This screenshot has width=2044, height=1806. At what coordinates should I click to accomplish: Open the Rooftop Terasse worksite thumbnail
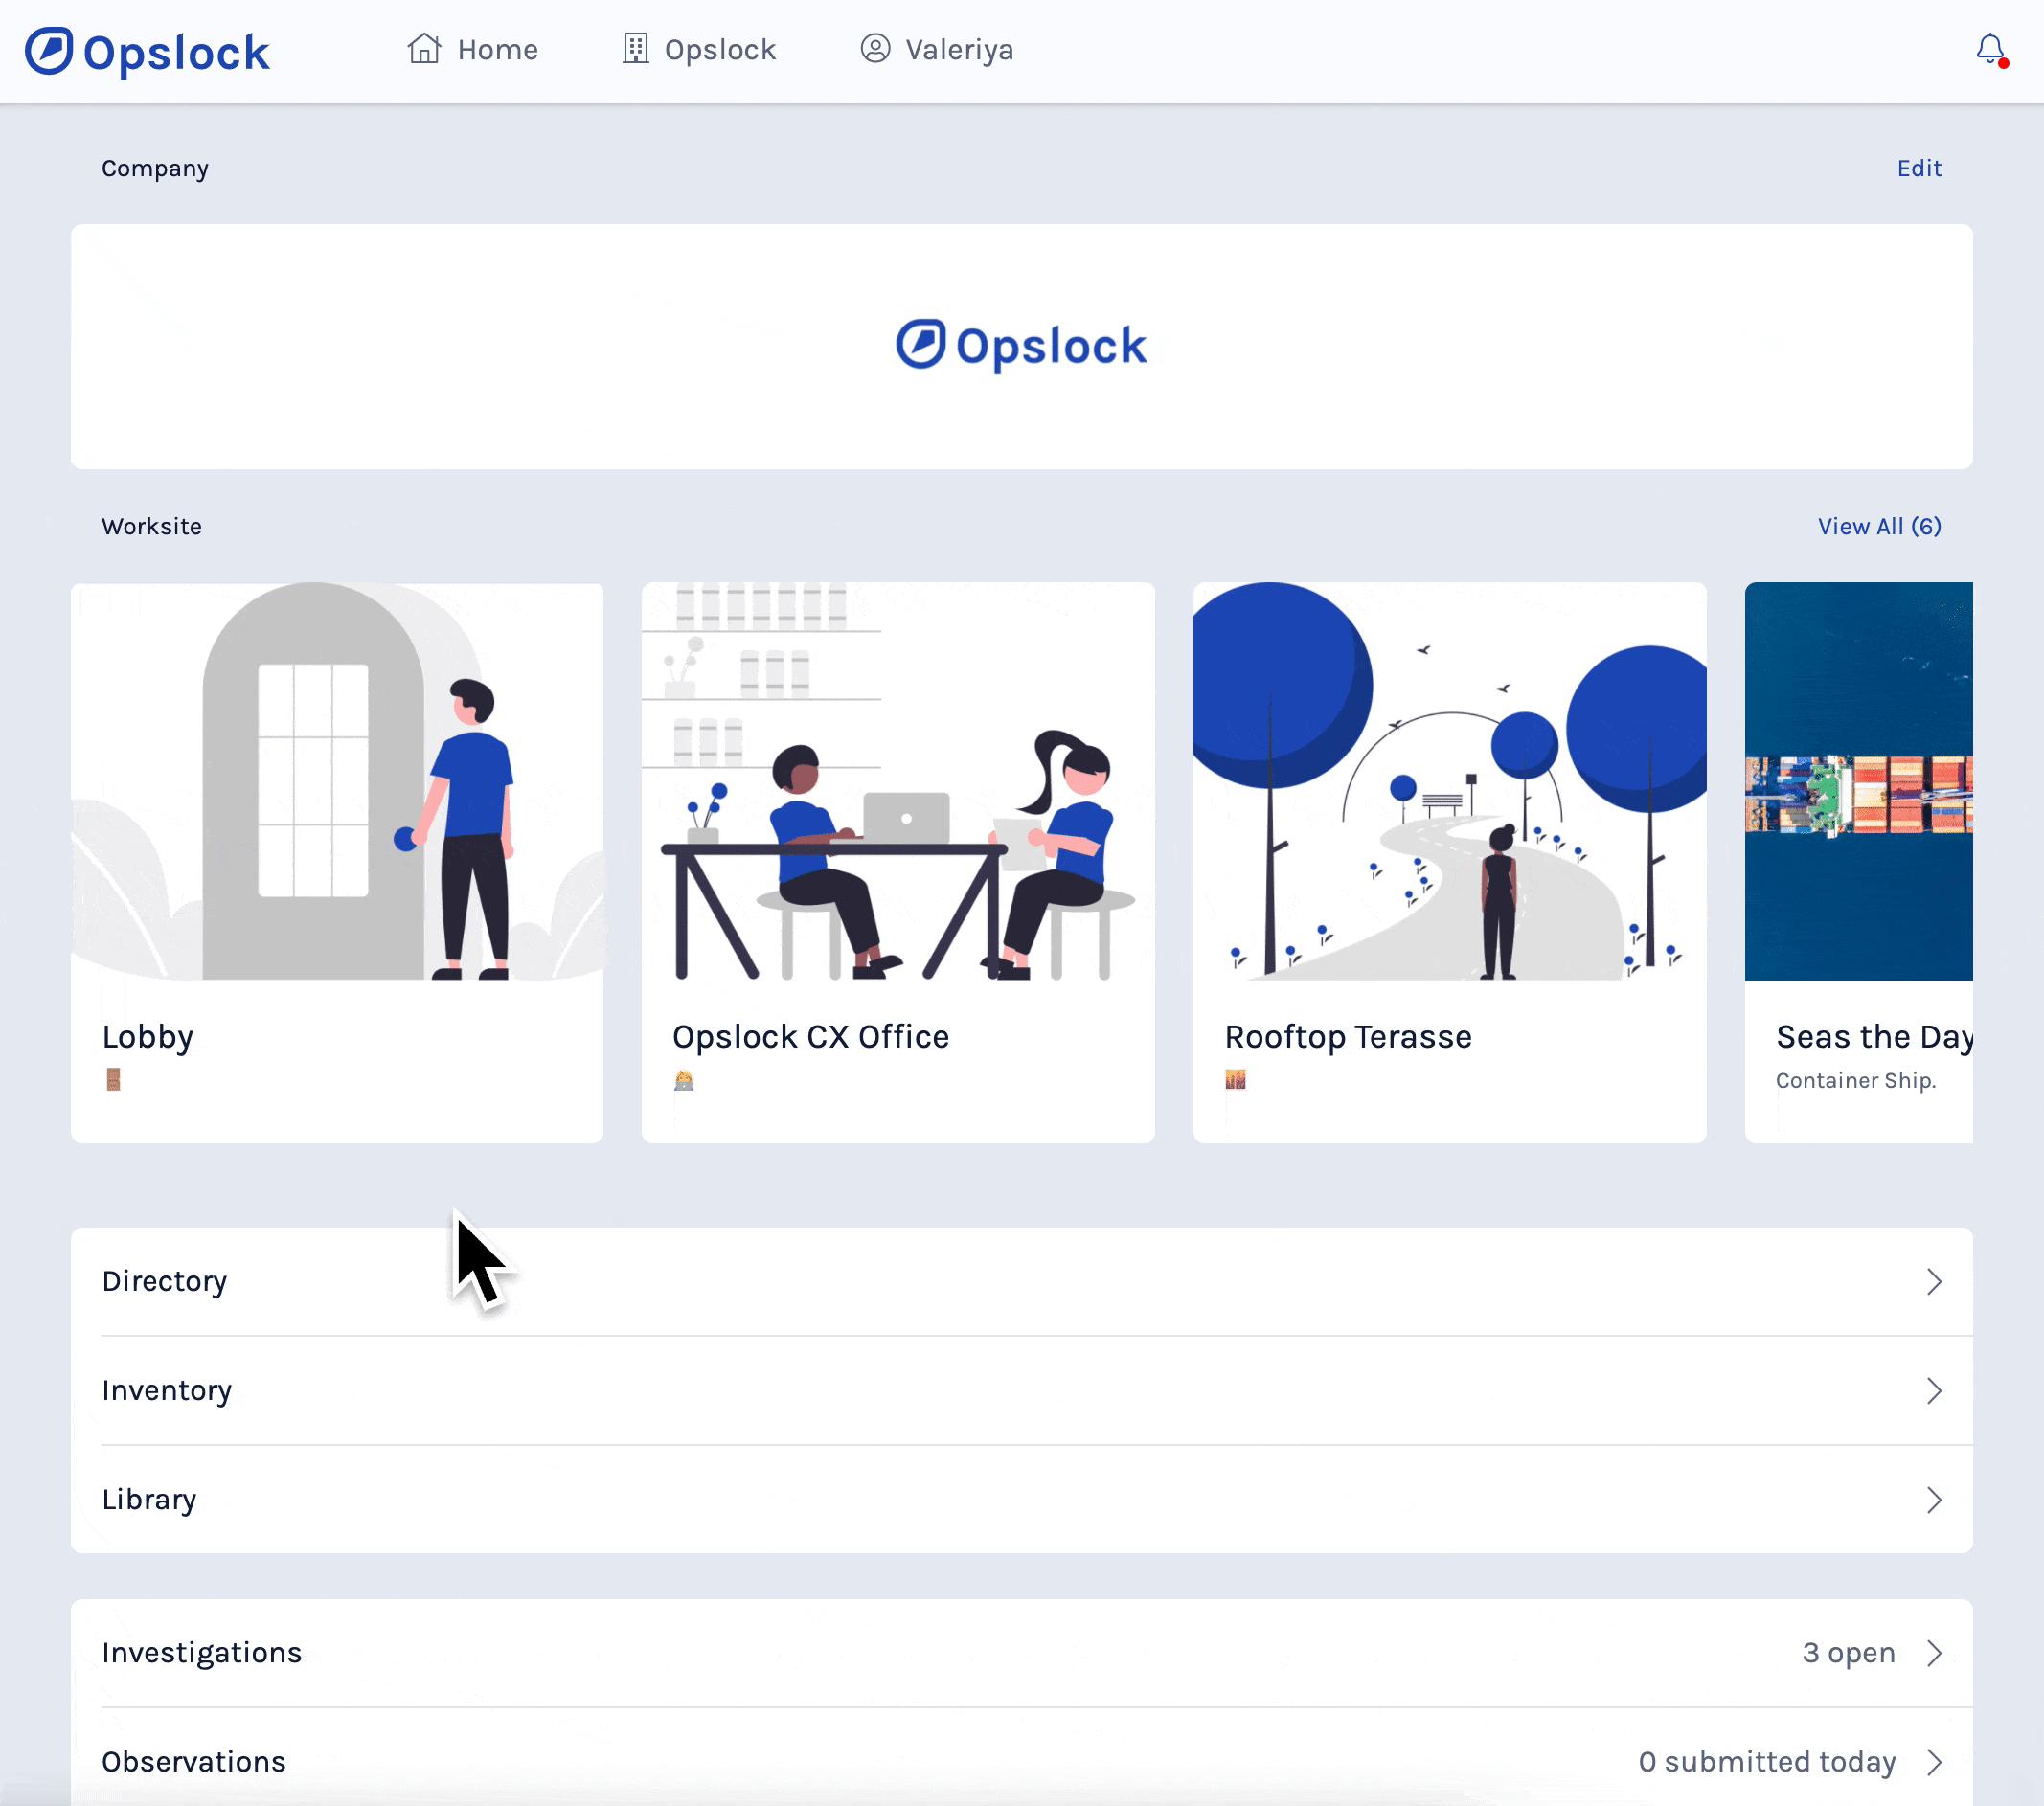pos(1449,781)
